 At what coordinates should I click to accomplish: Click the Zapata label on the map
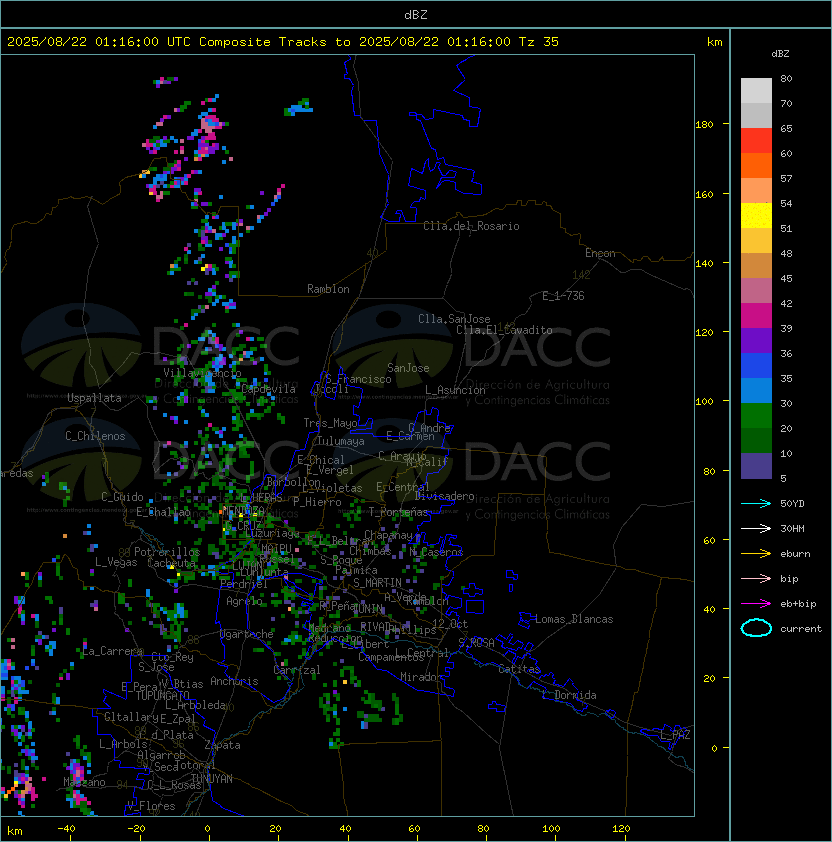click(222, 745)
